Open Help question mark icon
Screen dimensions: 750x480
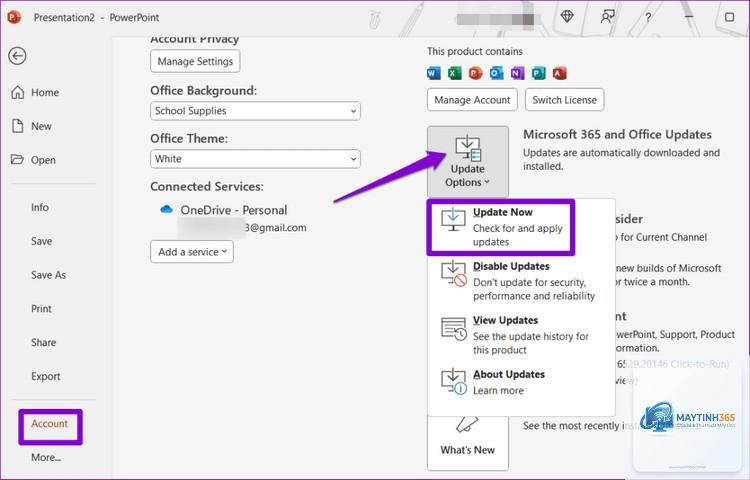tap(648, 18)
